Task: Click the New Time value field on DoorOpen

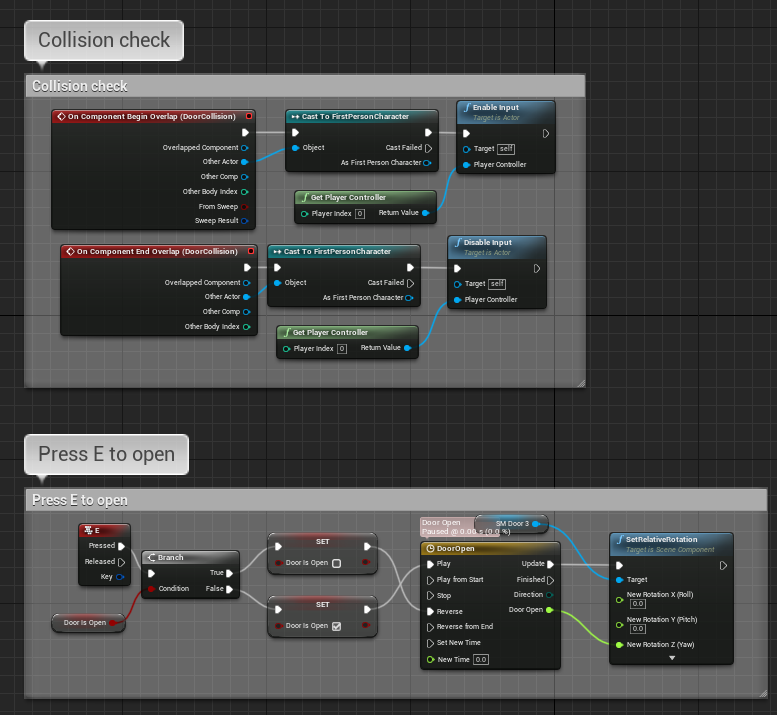Action: [x=480, y=659]
